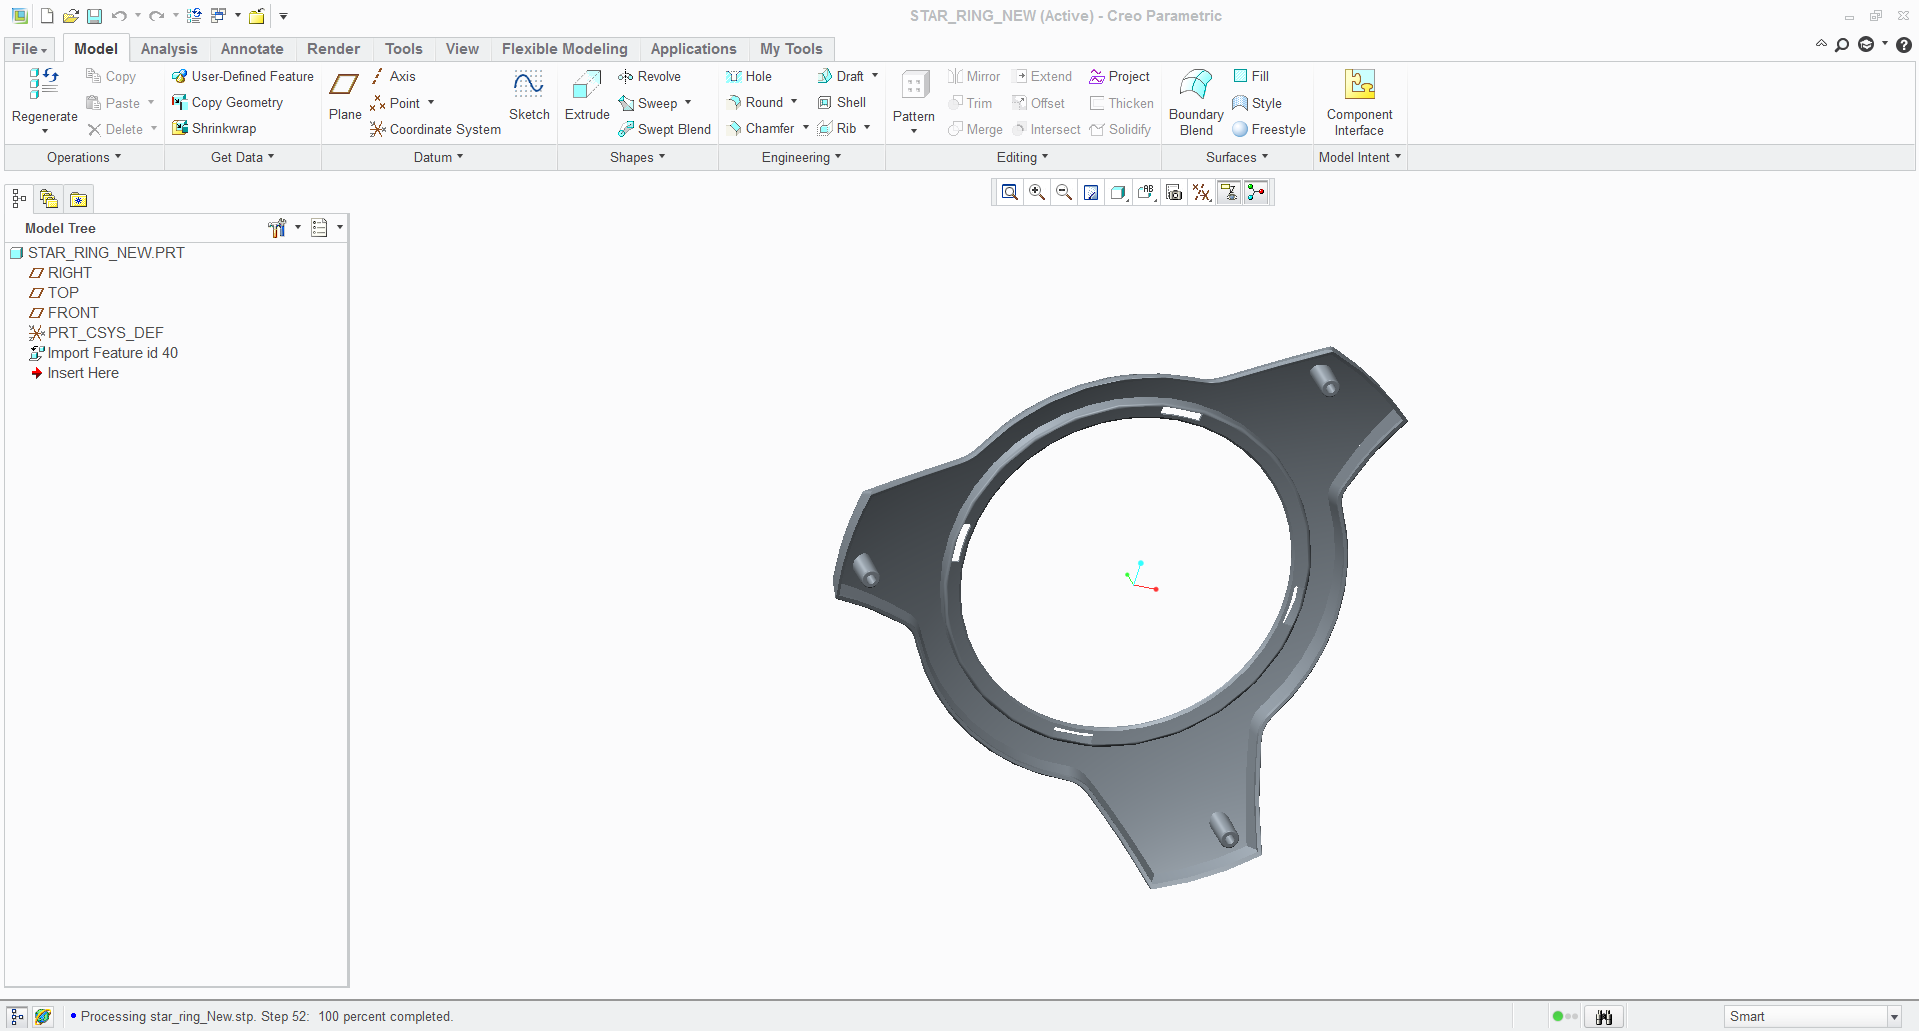1919x1031 pixels.
Task: Open the Smart selection filter dropdown
Action: [x=1894, y=1017]
